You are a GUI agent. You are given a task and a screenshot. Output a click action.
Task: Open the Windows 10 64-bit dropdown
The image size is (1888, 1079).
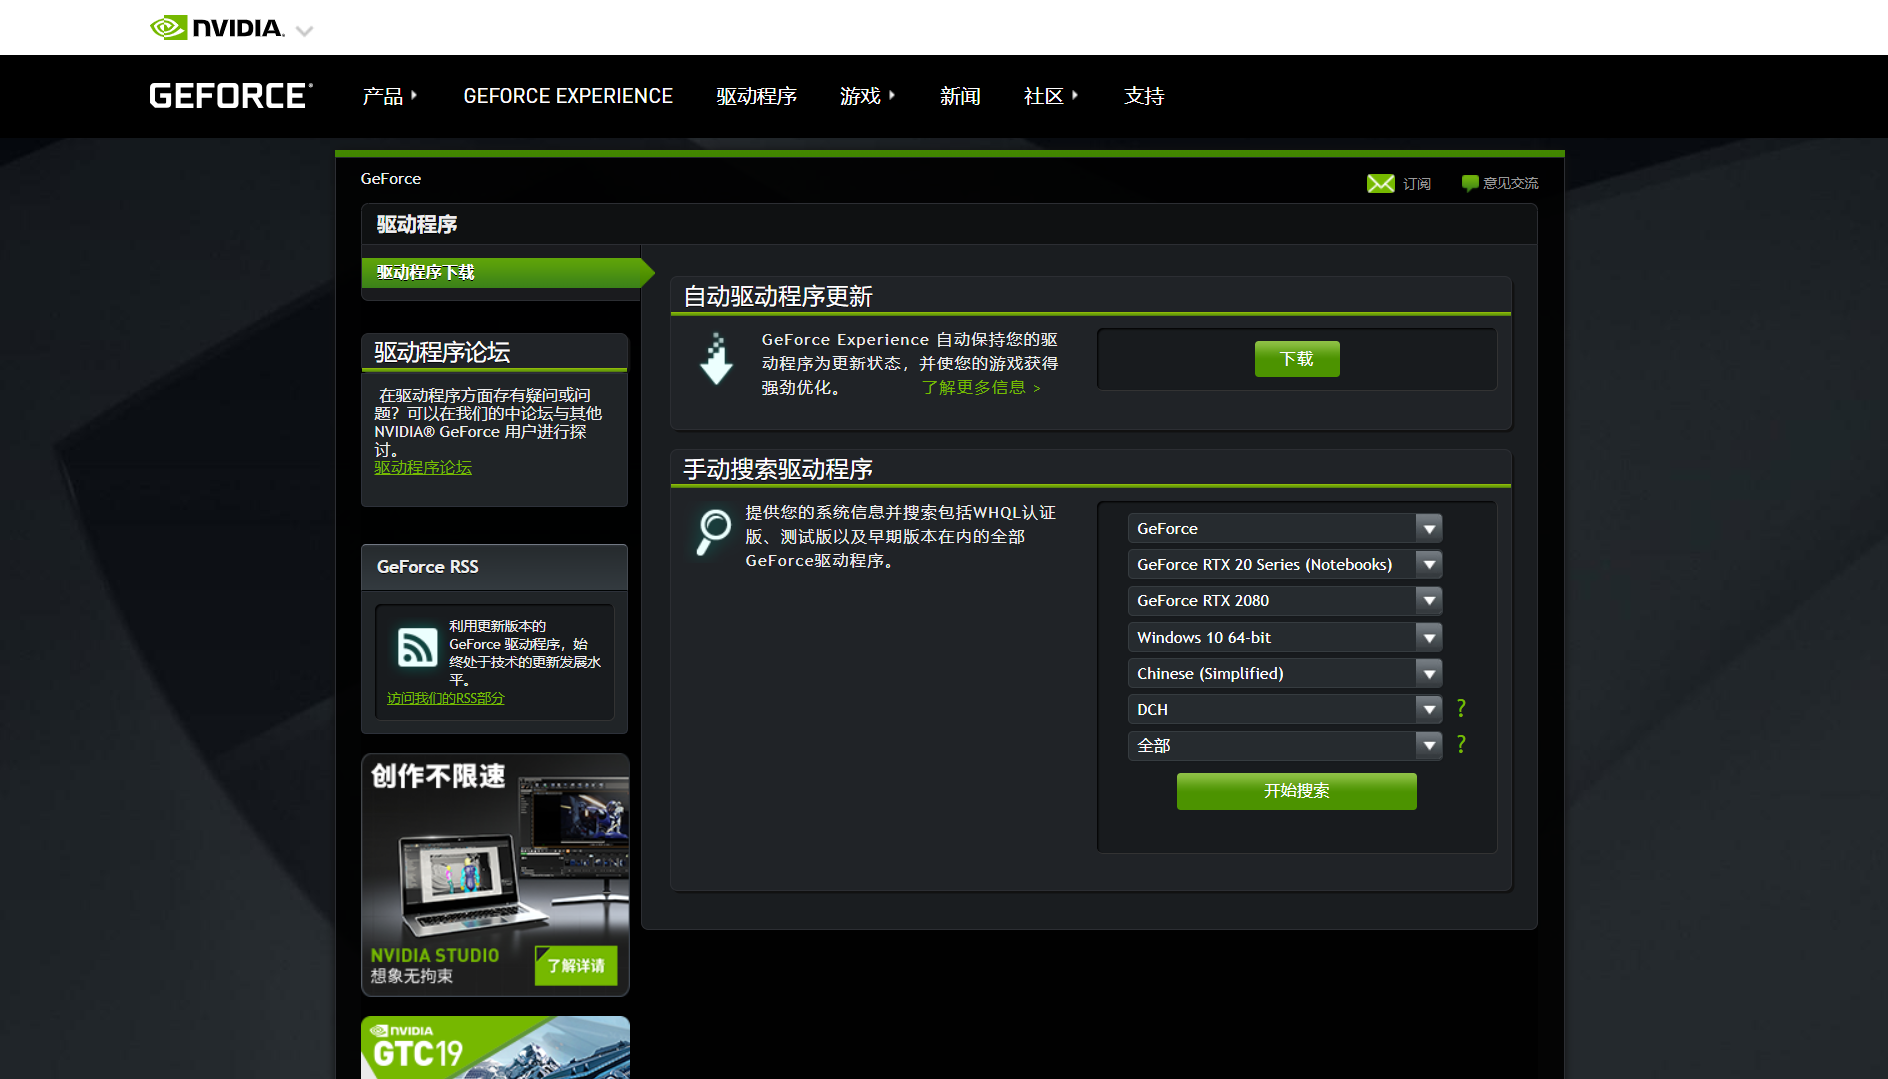pyautogui.click(x=1284, y=637)
